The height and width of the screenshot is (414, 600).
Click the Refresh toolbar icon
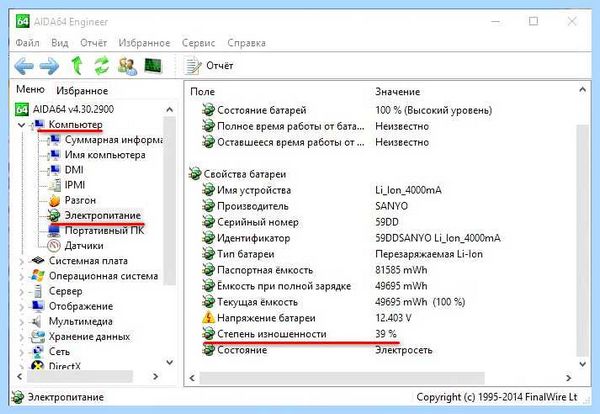[x=101, y=65]
